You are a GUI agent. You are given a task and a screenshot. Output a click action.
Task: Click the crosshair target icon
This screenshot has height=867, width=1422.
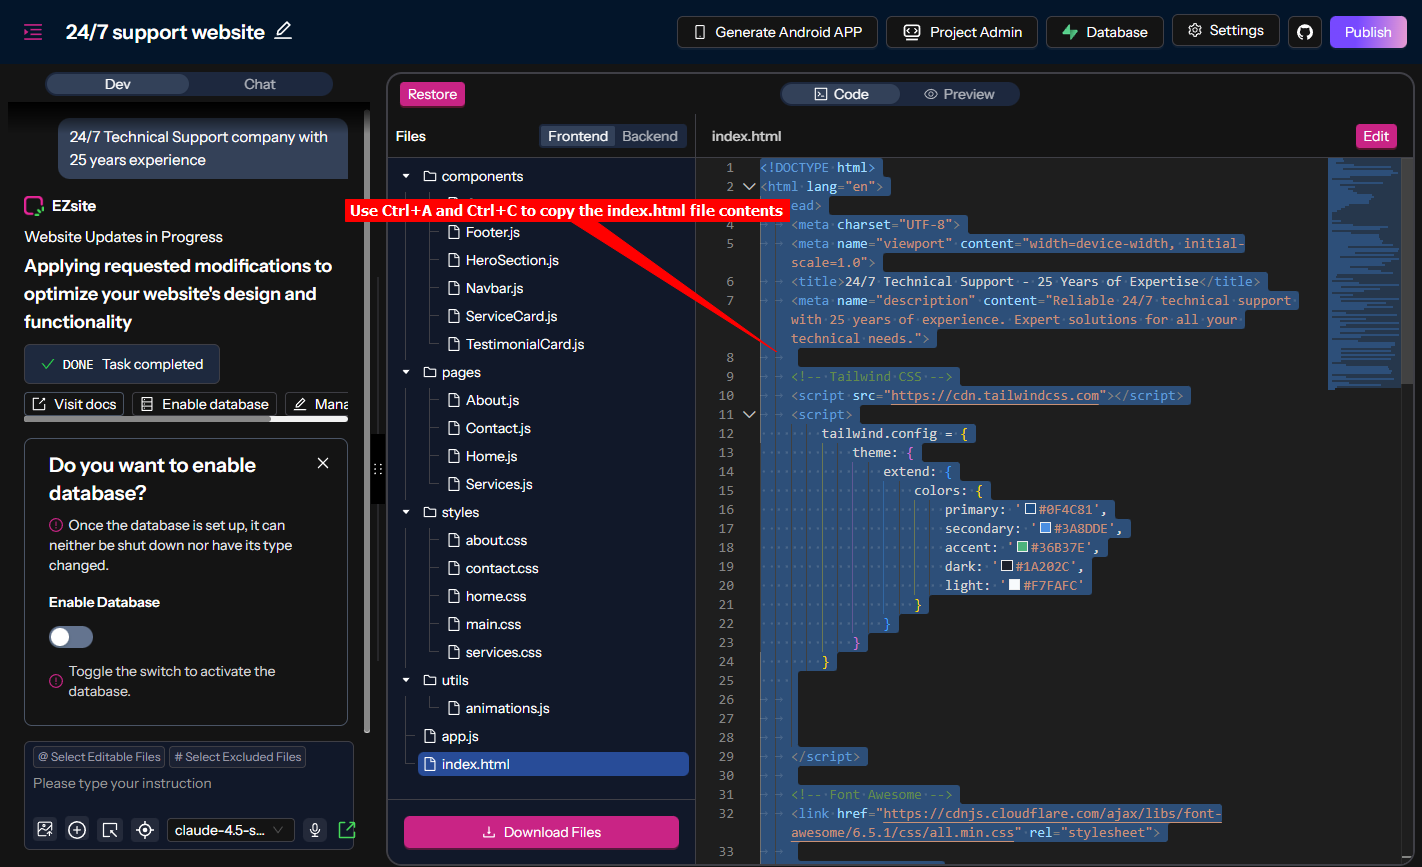tap(145, 830)
